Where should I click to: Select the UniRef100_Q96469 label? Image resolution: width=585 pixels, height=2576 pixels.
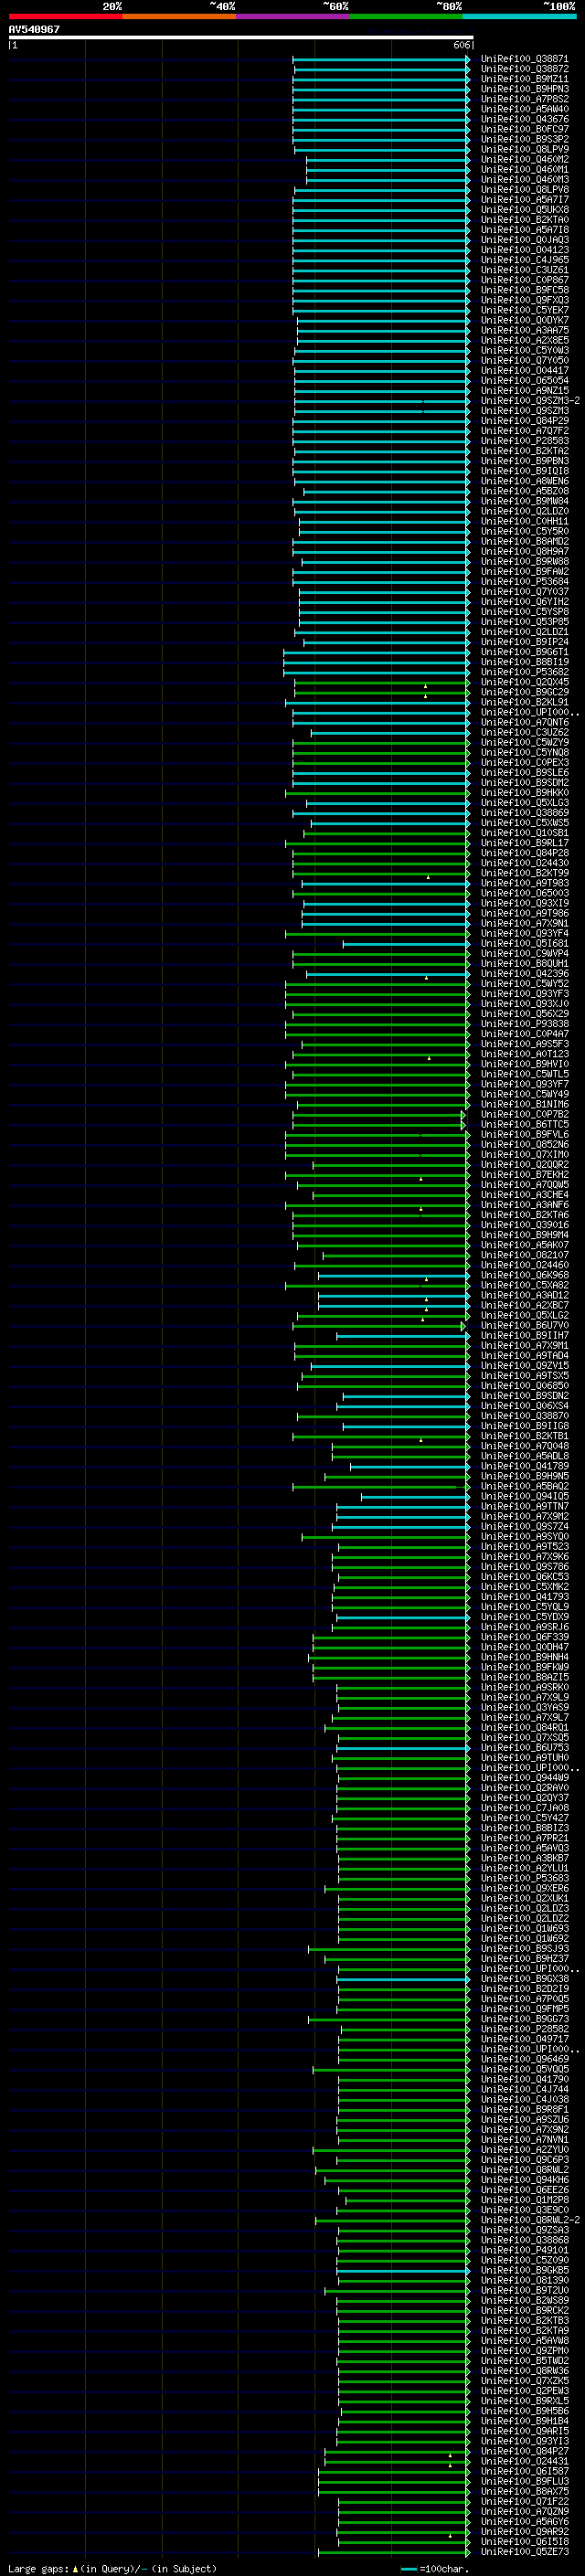(525, 2059)
